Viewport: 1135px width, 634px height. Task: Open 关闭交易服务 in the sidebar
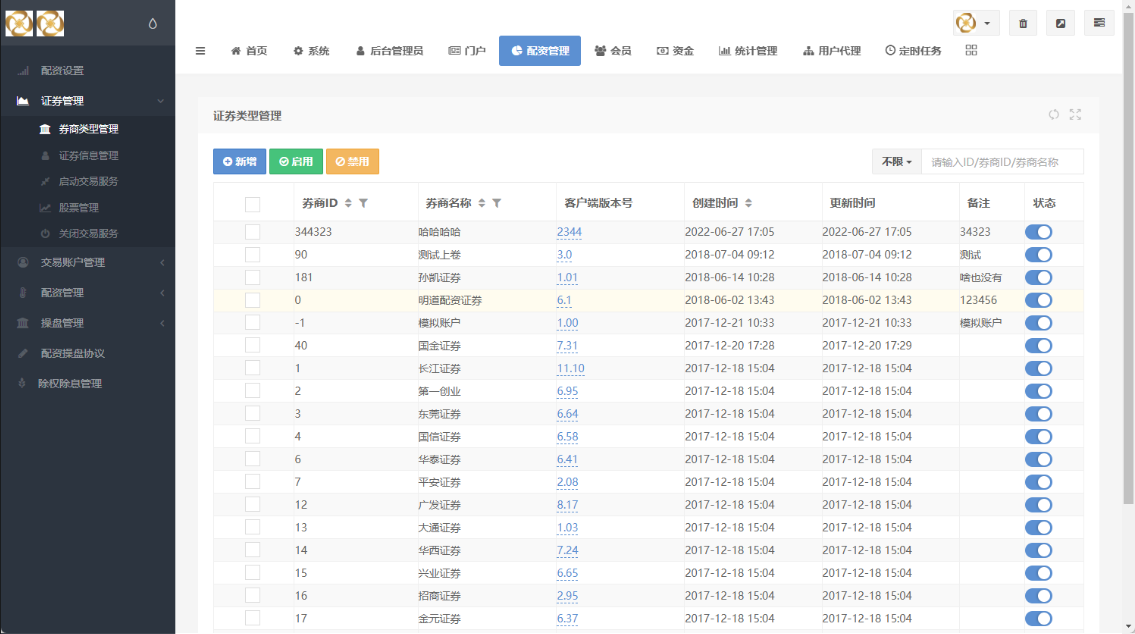click(88, 233)
